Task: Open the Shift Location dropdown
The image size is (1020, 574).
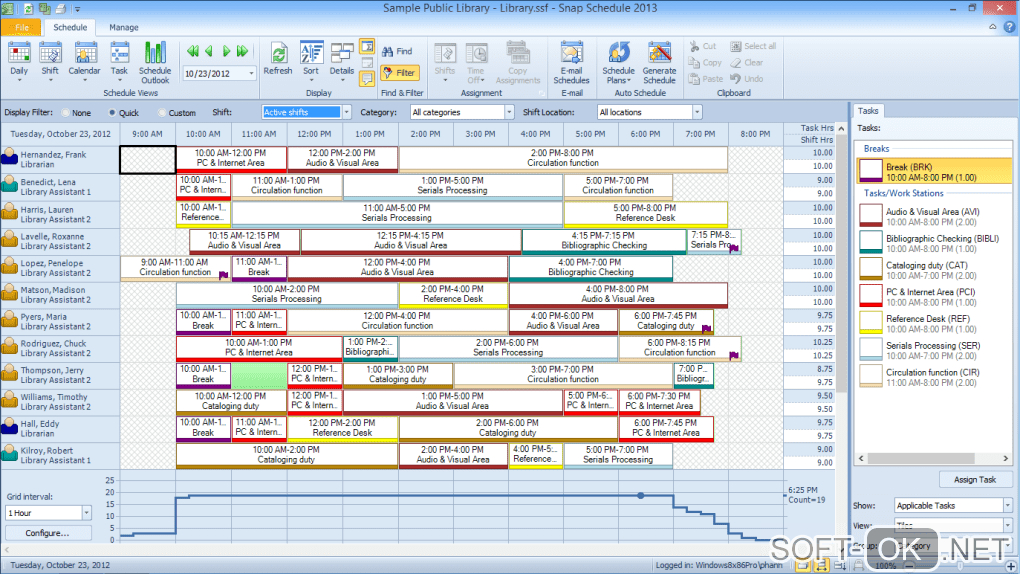Action: pos(697,112)
